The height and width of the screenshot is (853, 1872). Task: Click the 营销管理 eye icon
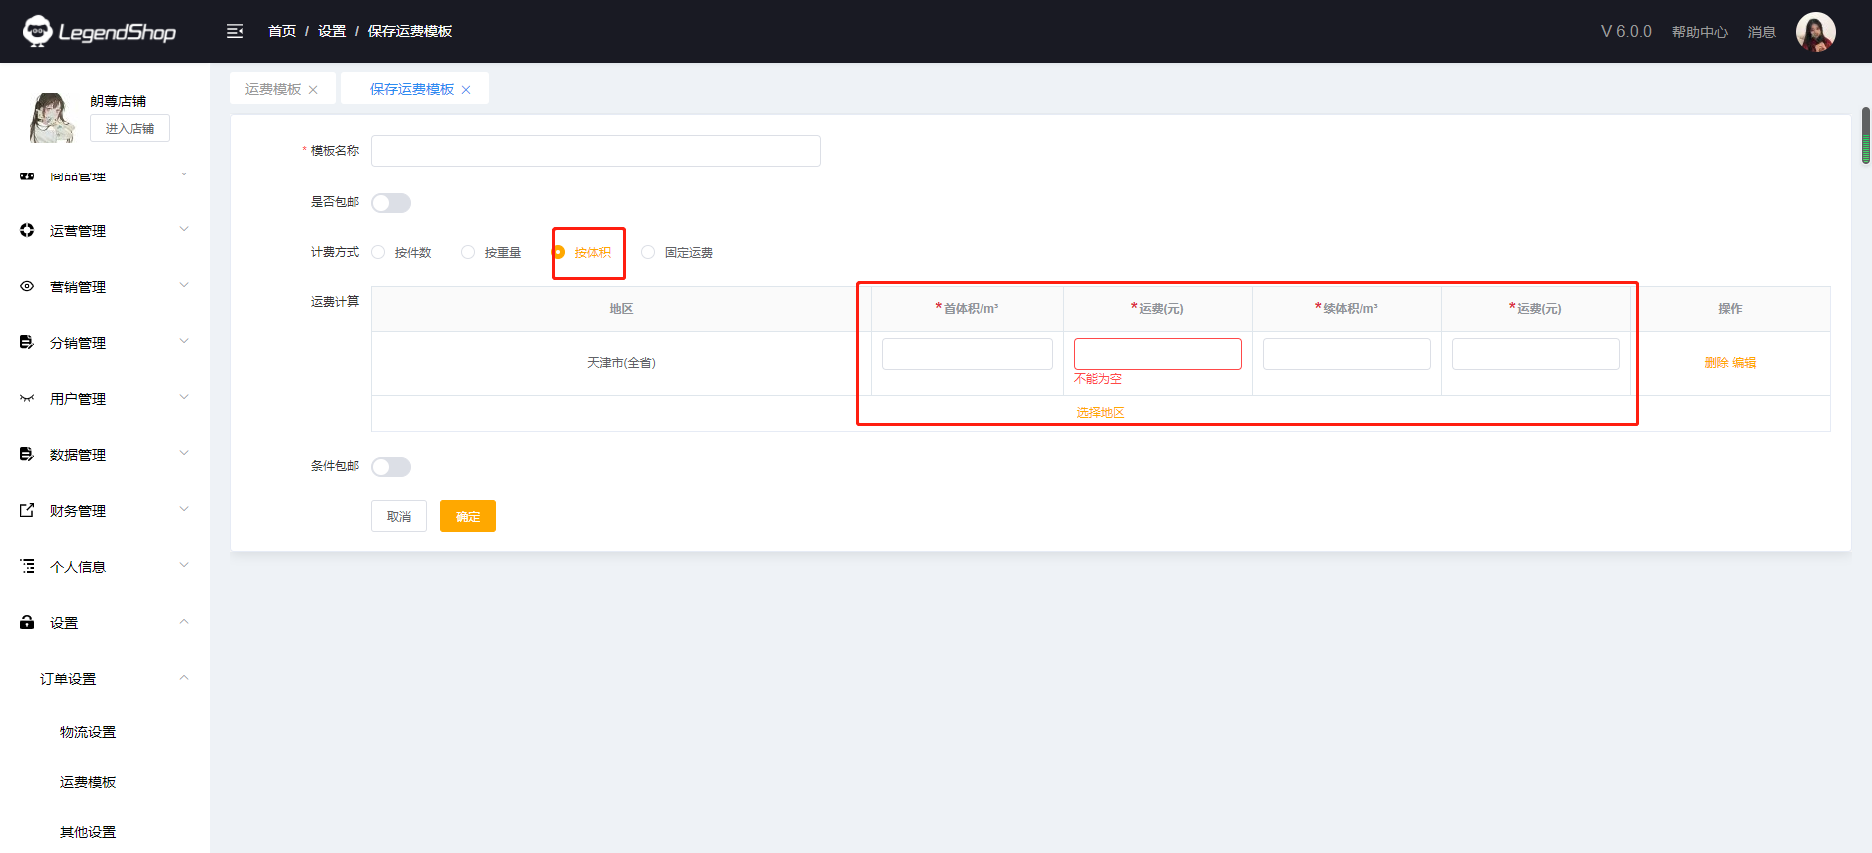27,286
